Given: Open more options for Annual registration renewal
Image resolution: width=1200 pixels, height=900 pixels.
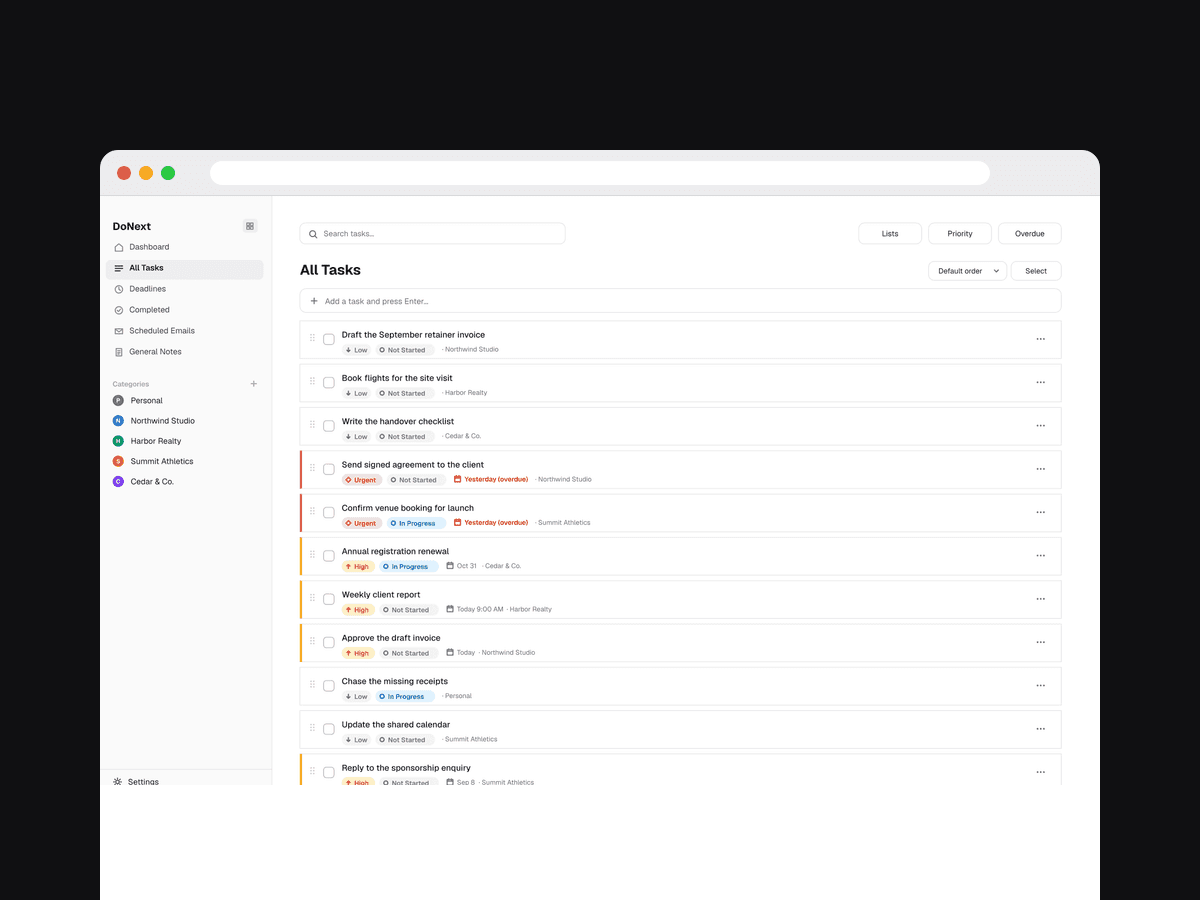Looking at the screenshot, I should point(1040,556).
